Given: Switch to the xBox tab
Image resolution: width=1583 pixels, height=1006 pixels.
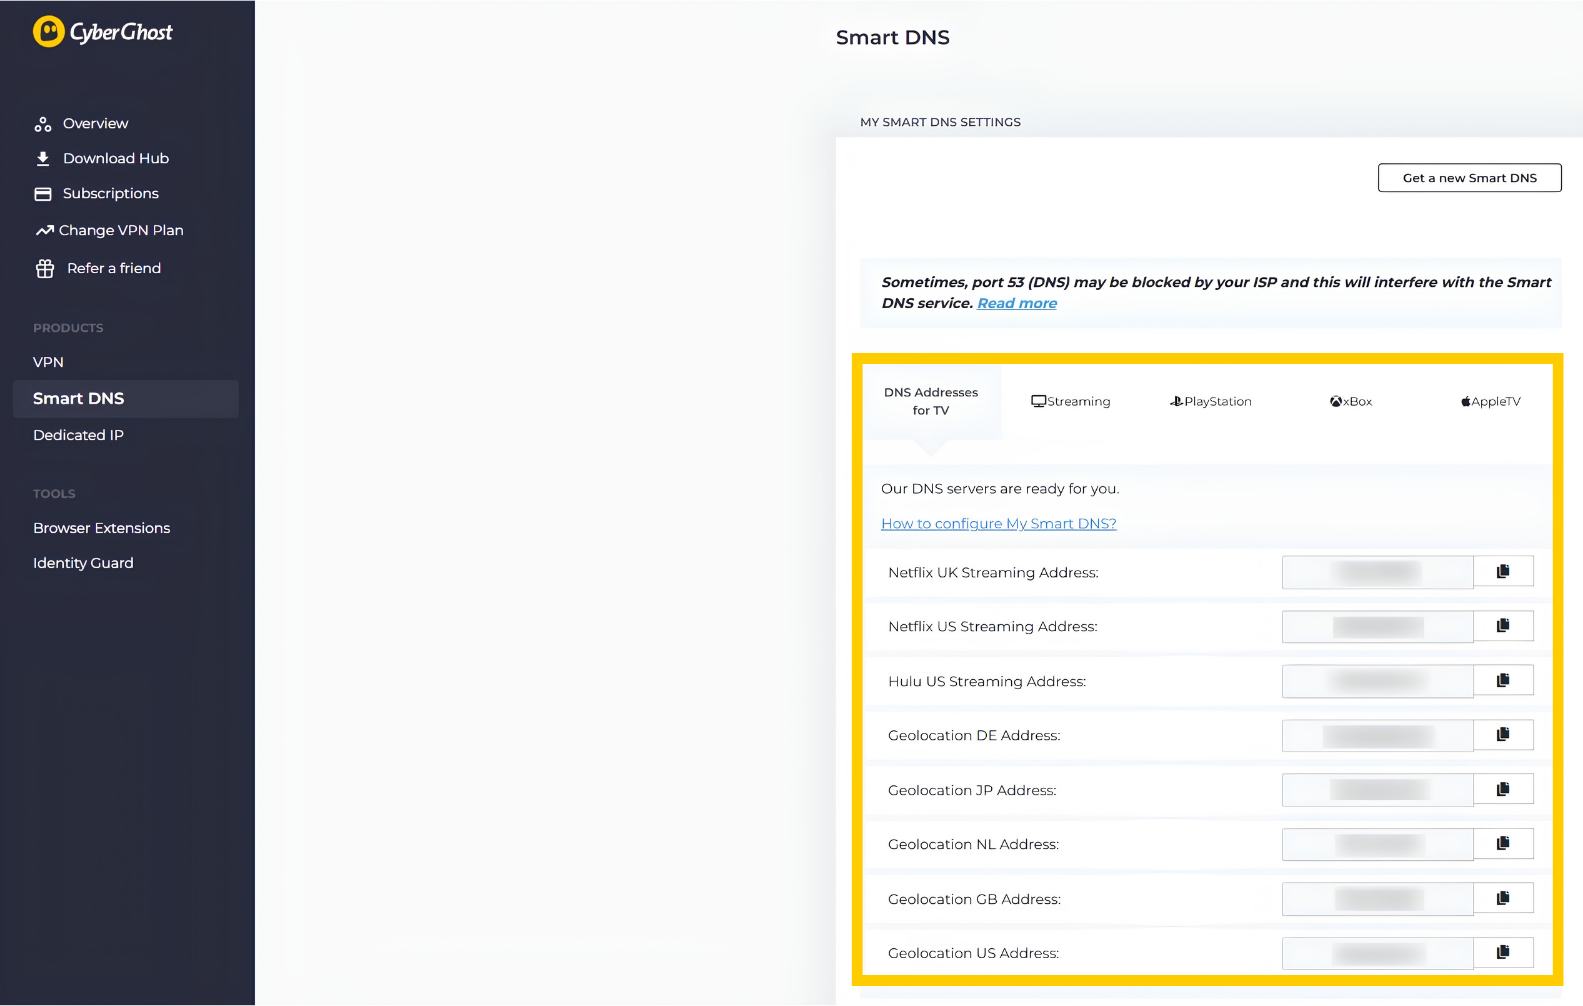Looking at the screenshot, I should click(x=1351, y=402).
